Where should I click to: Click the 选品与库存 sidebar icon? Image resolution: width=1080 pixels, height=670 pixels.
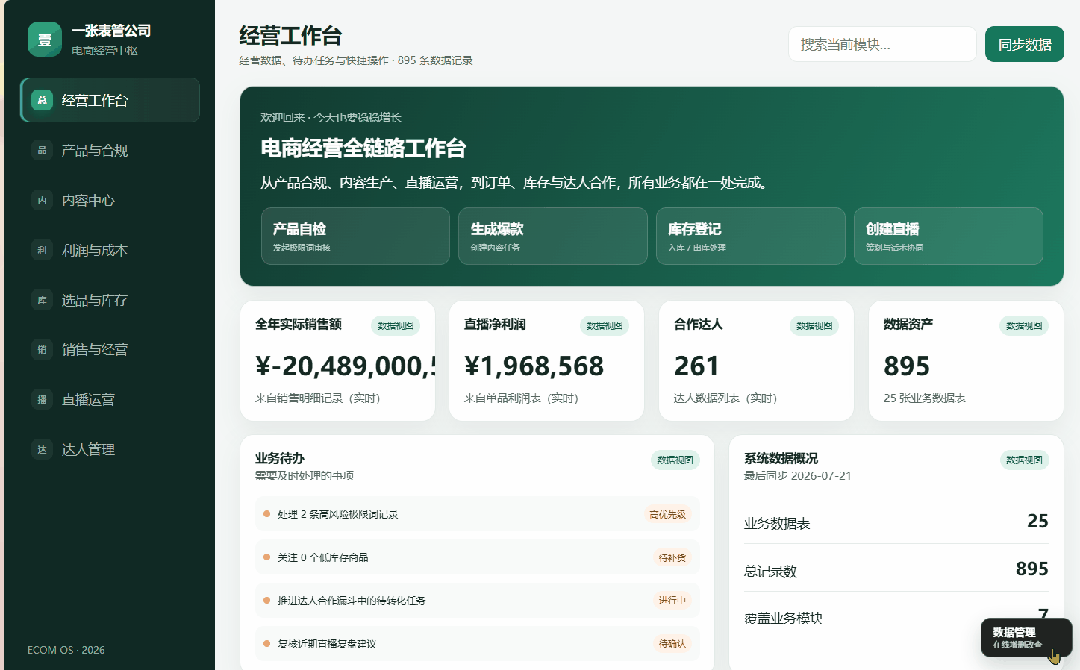click(42, 300)
